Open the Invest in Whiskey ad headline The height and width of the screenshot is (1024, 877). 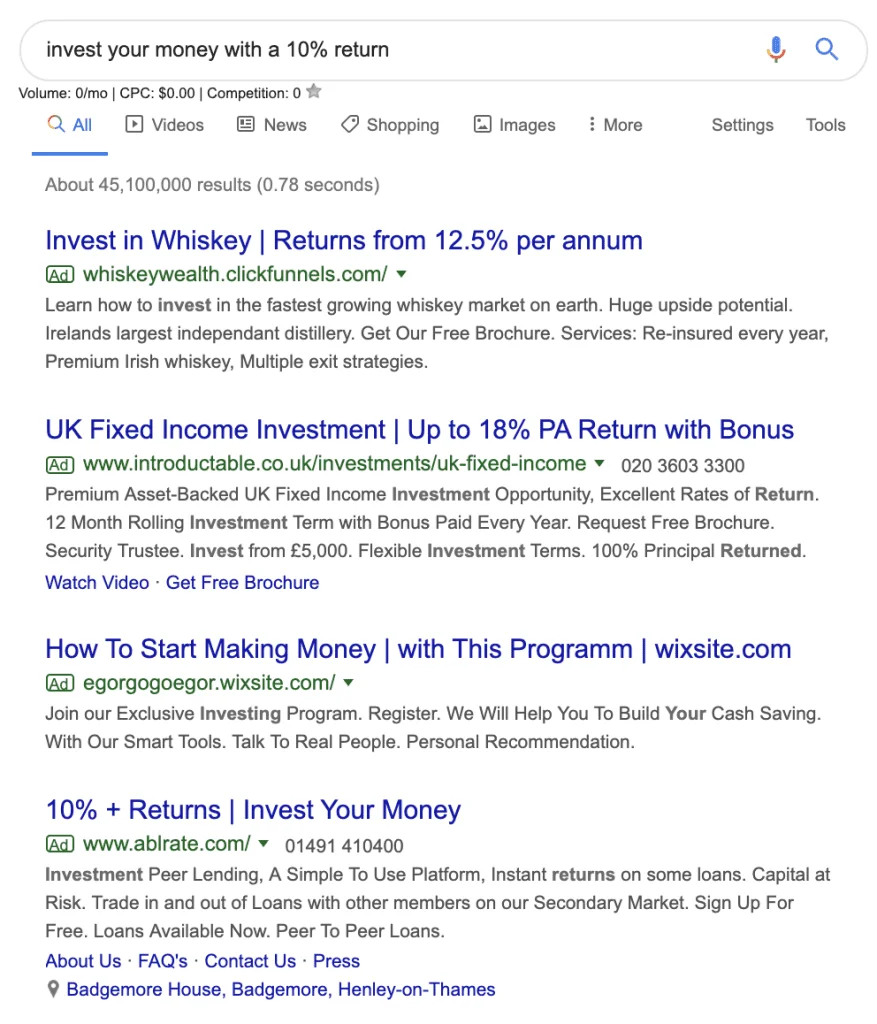[344, 240]
